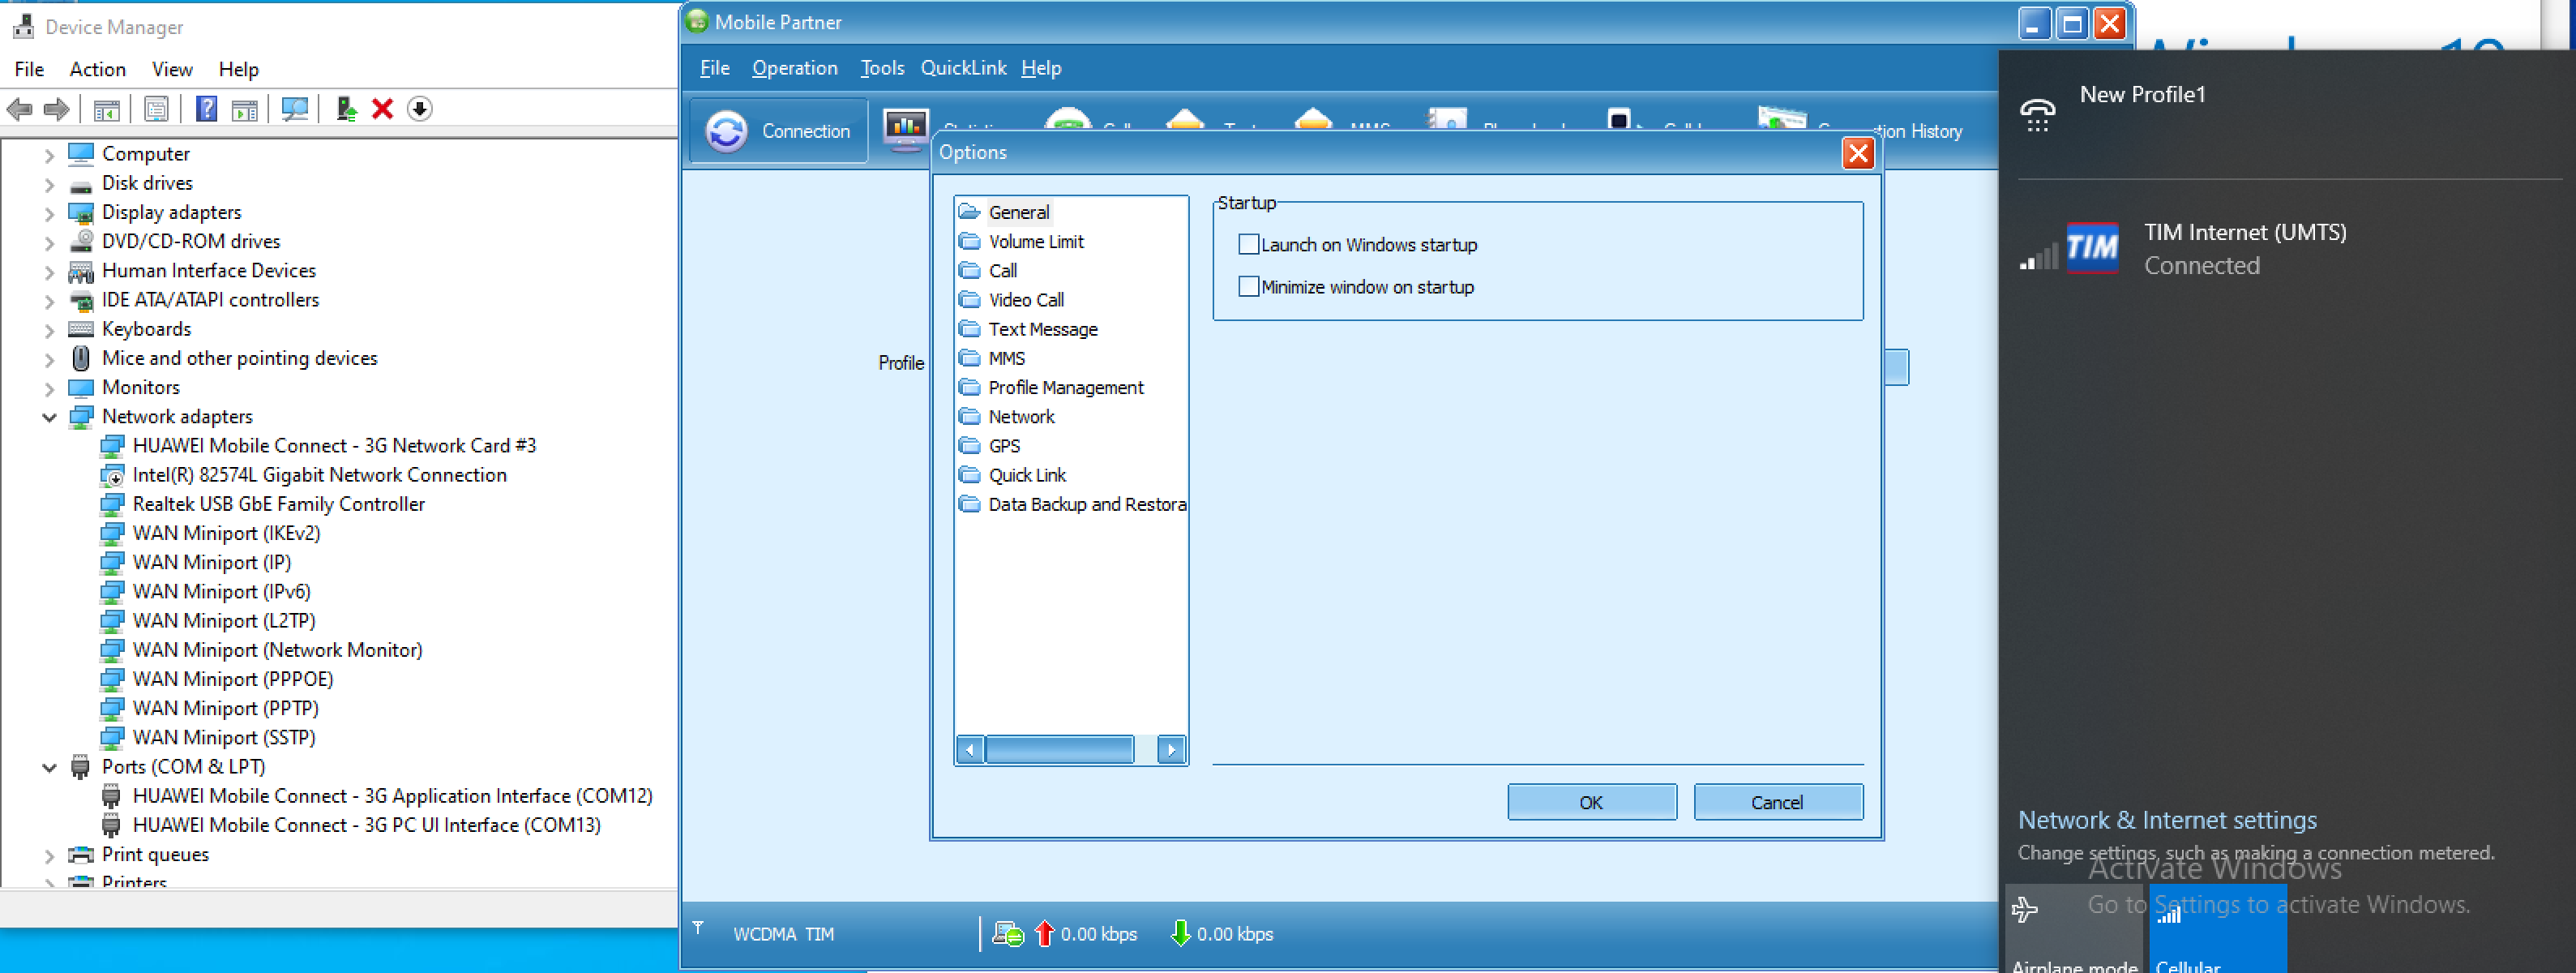Close the Options dialog with red X

pos(1858,153)
